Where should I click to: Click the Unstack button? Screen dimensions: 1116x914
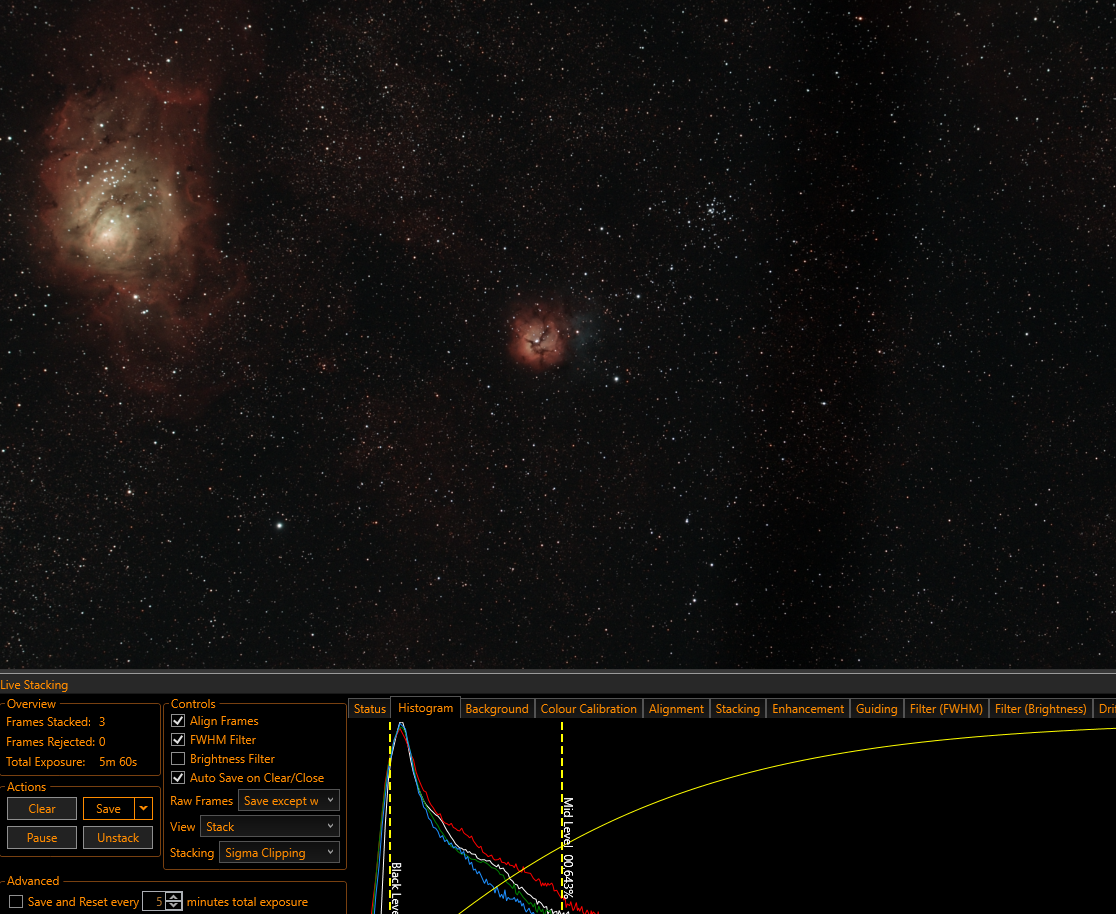pos(118,838)
